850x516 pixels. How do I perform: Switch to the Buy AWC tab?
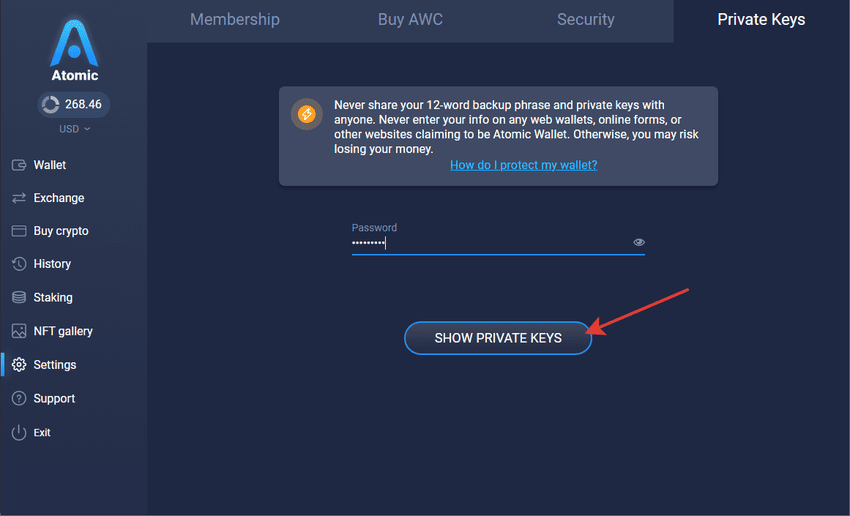(x=410, y=20)
